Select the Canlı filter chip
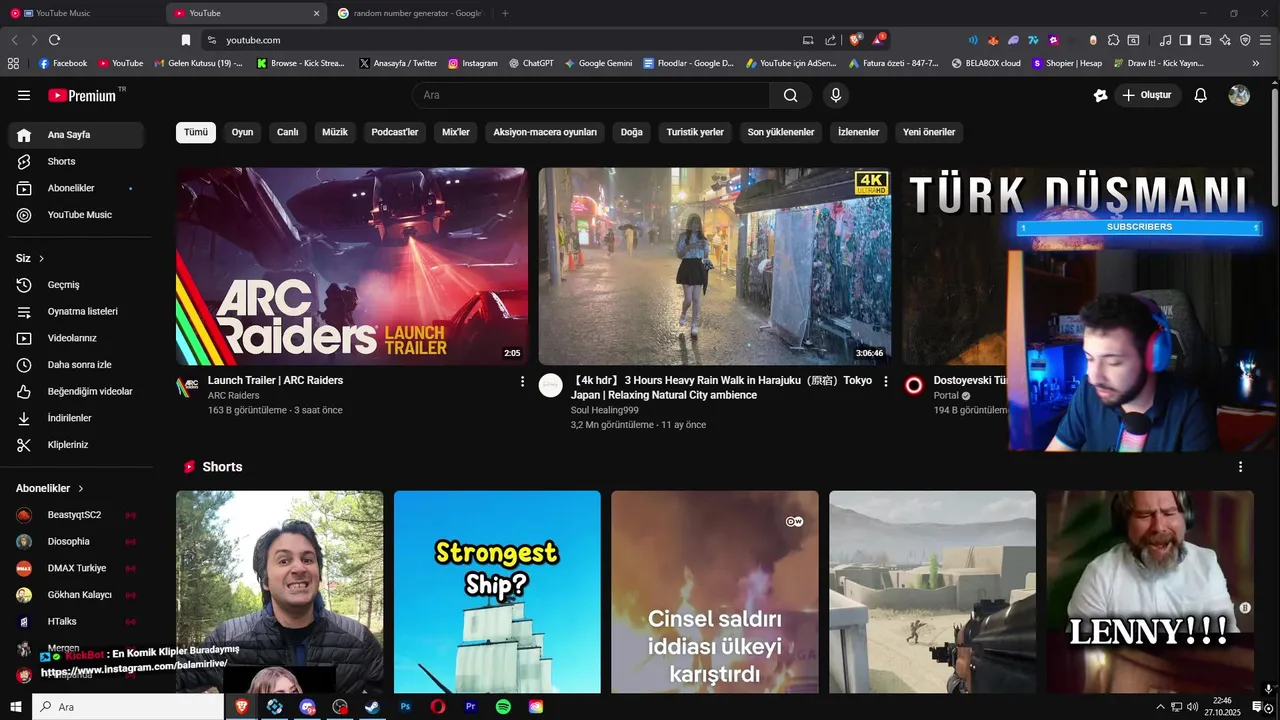Viewport: 1280px width, 720px height. tap(288, 132)
